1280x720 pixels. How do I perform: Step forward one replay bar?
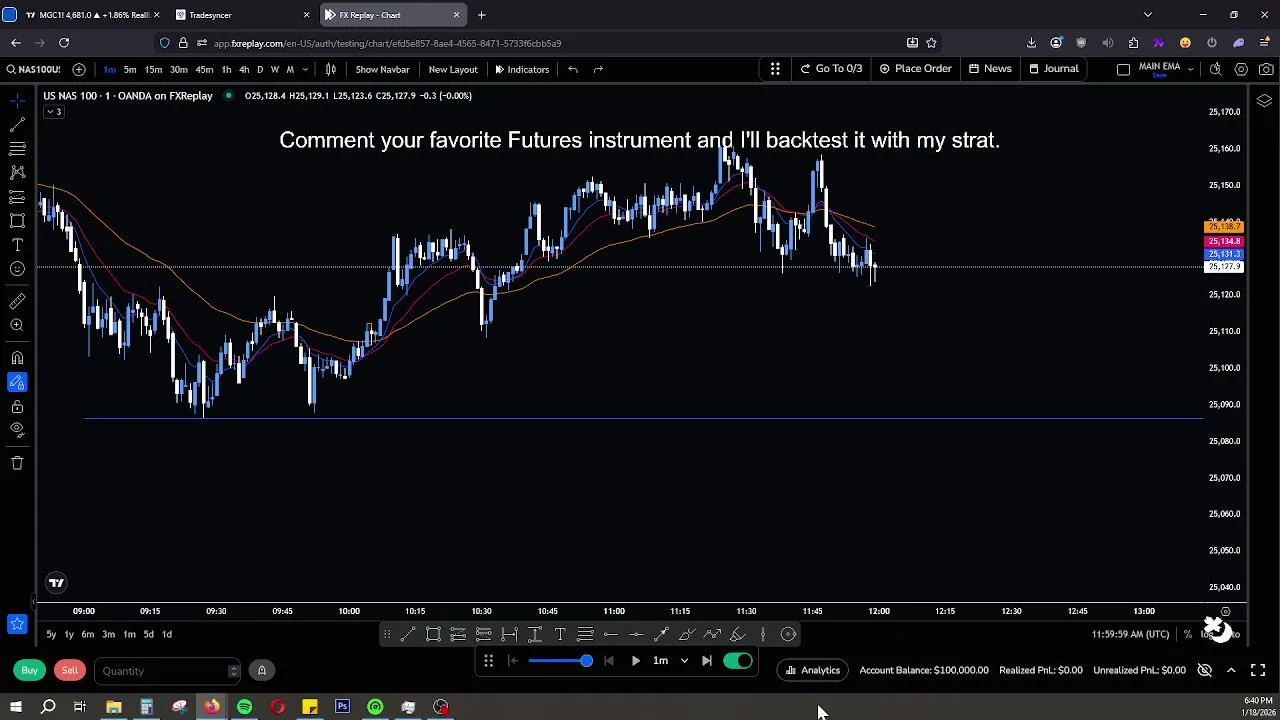point(707,661)
